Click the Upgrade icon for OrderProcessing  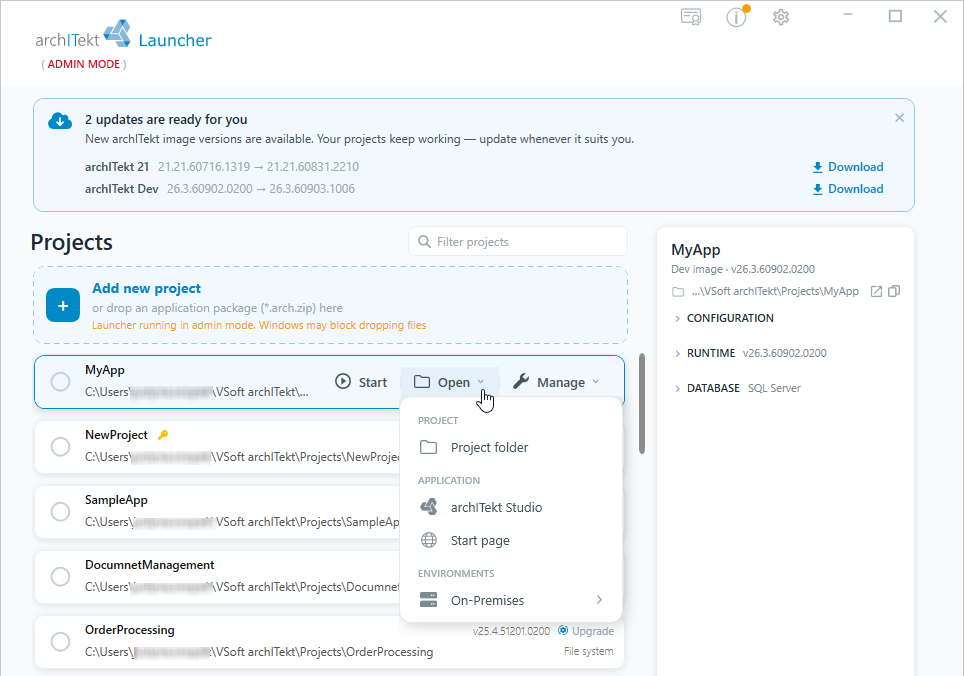(x=563, y=631)
